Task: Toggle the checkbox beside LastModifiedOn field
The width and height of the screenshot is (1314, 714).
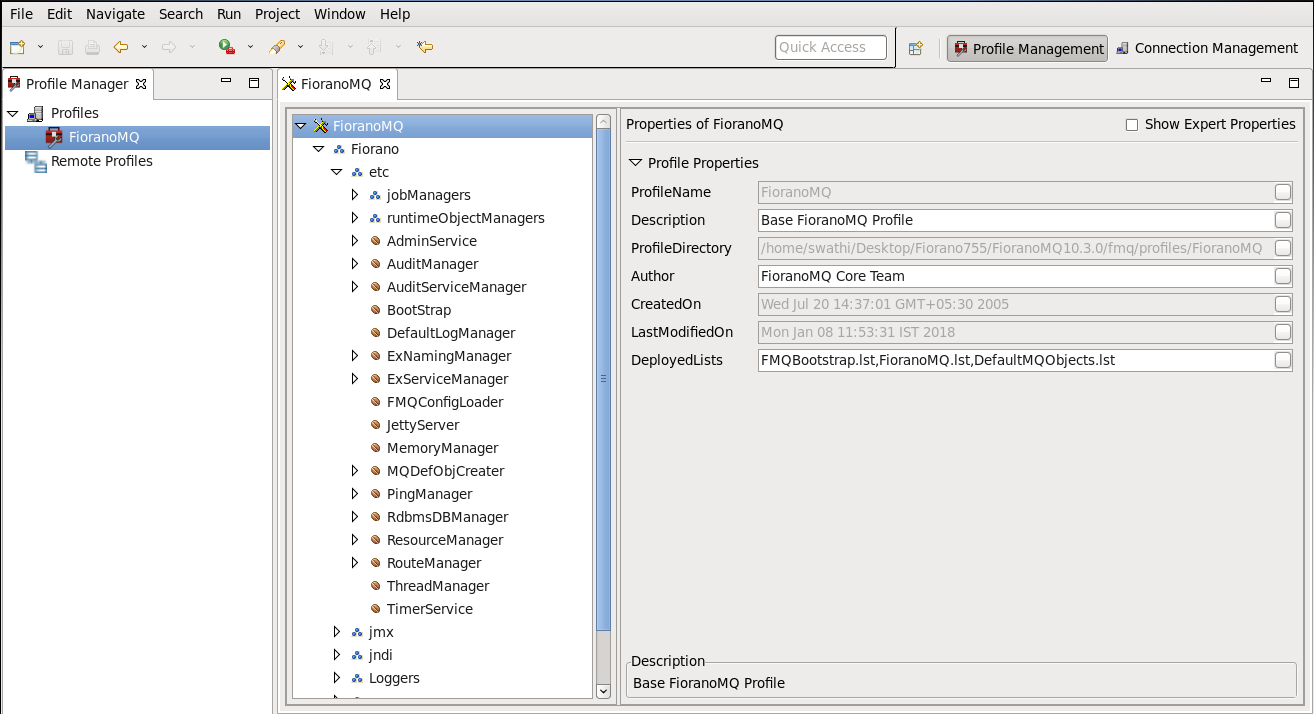Action: pyautogui.click(x=1282, y=332)
